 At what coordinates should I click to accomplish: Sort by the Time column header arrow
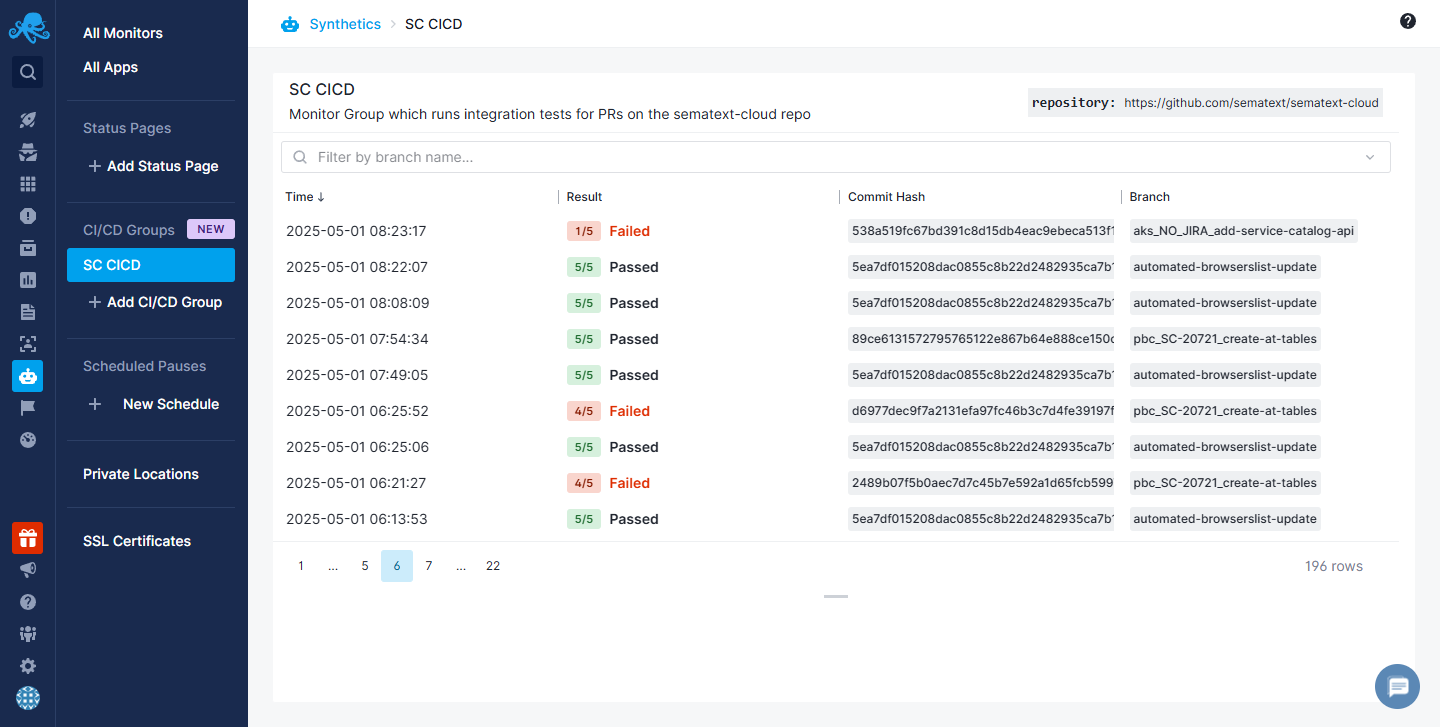point(318,196)
